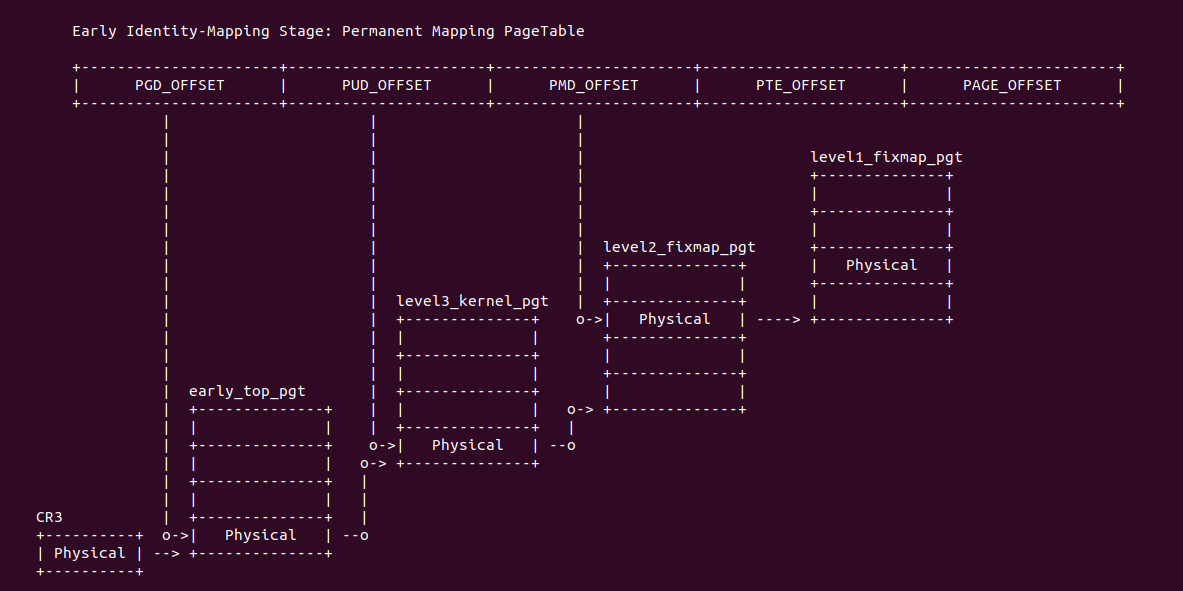Click the top empty row of level1_fixmap_pgt
Viewport: 1183px width, 591px height.
pyautogui.click(x=881, y=193)
